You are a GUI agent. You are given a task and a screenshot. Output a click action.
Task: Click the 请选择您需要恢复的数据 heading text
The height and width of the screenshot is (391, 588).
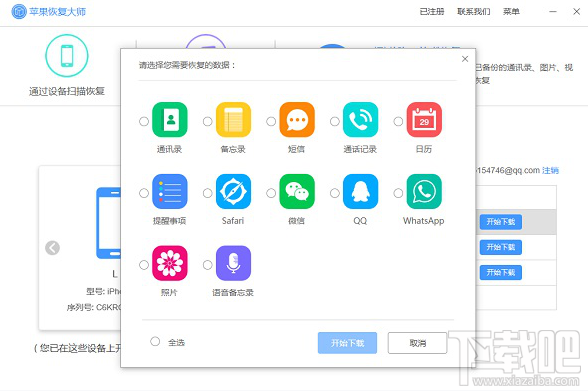coord(187,65)
